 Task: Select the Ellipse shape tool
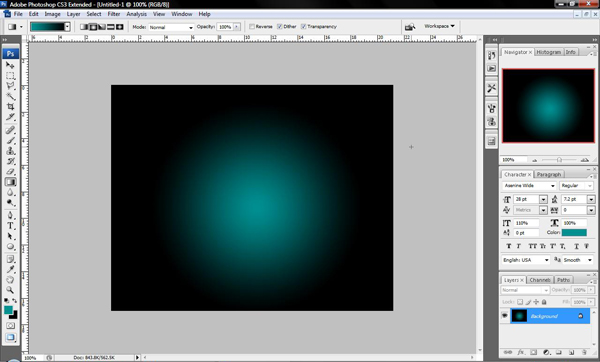click(x=10, y=246)
